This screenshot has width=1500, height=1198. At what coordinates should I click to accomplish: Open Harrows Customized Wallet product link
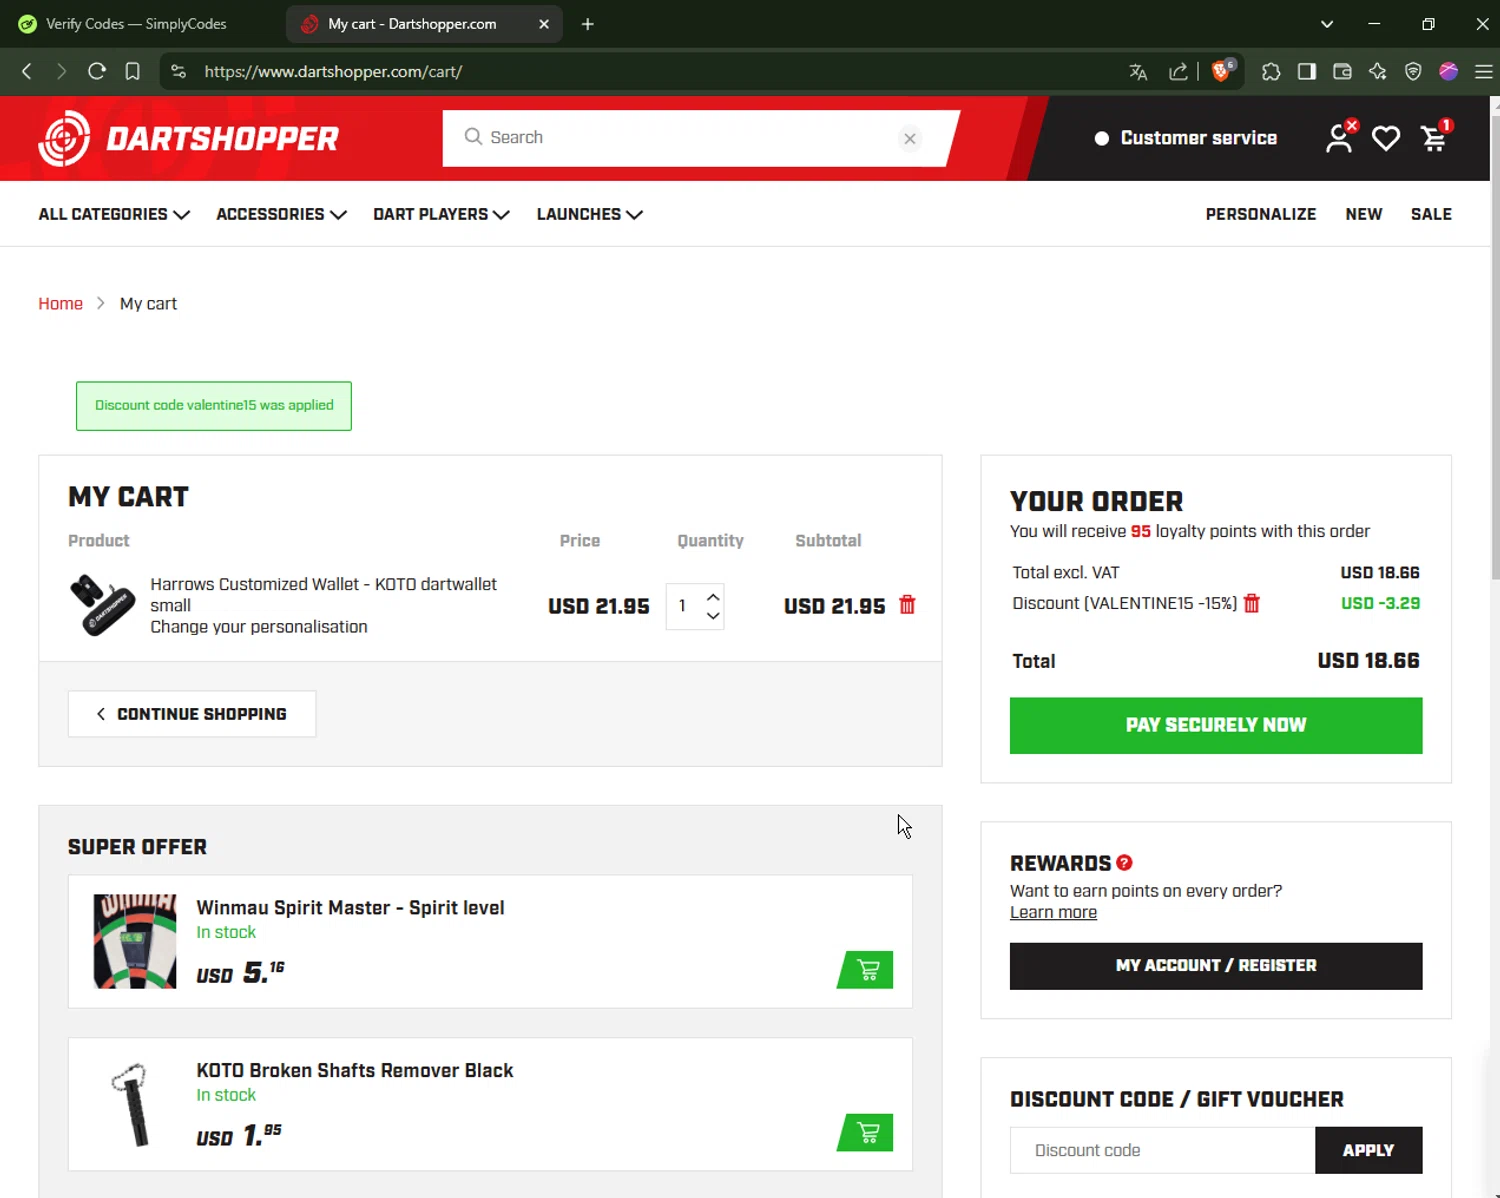pos(323,594)
